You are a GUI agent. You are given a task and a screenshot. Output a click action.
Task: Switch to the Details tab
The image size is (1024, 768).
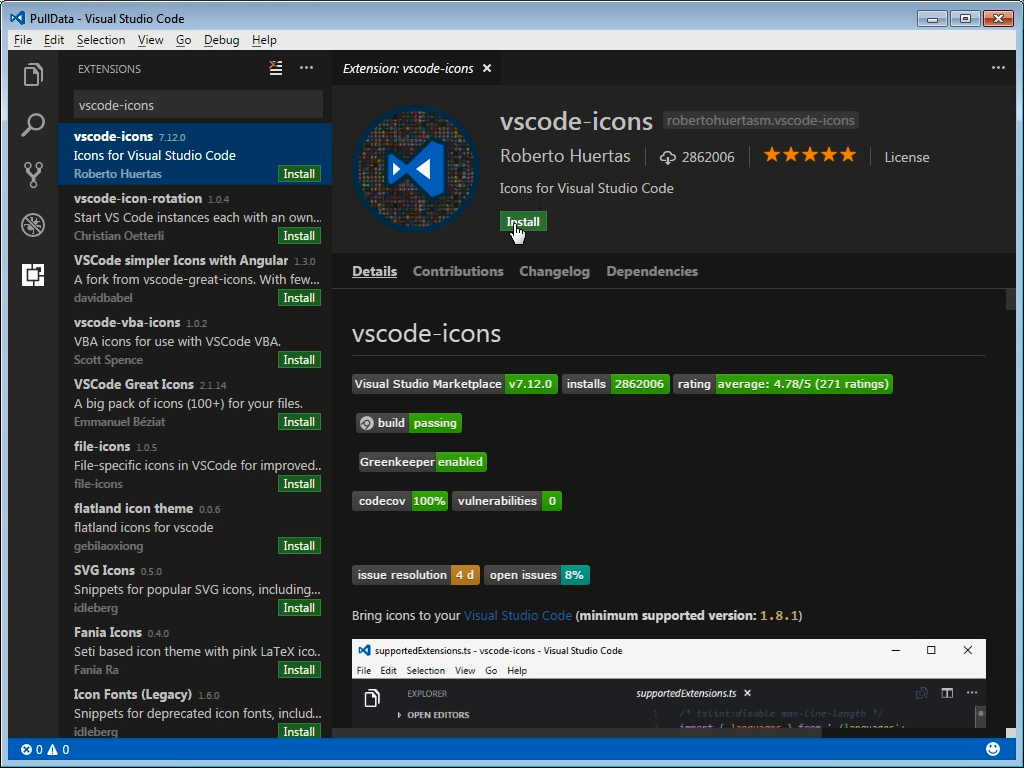pyautogui.click(x=374, y=271)
